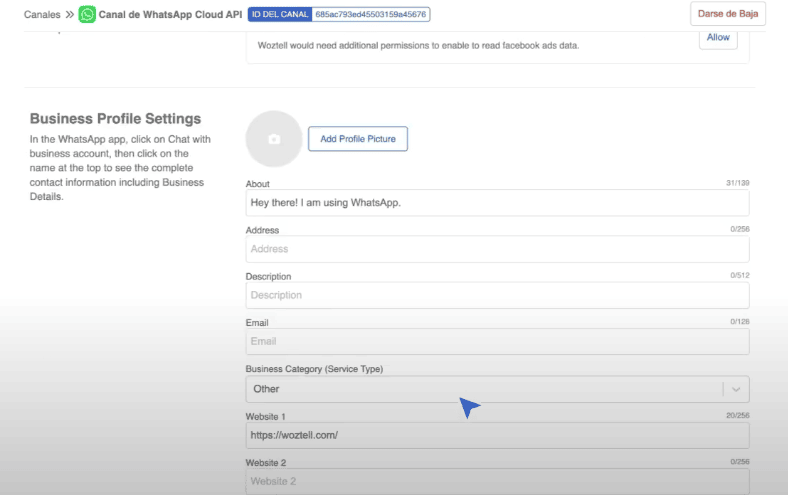This screenshot has width=788, height=495.
Task: Click the Add Profile Picture button
Action: pos(358,139)
